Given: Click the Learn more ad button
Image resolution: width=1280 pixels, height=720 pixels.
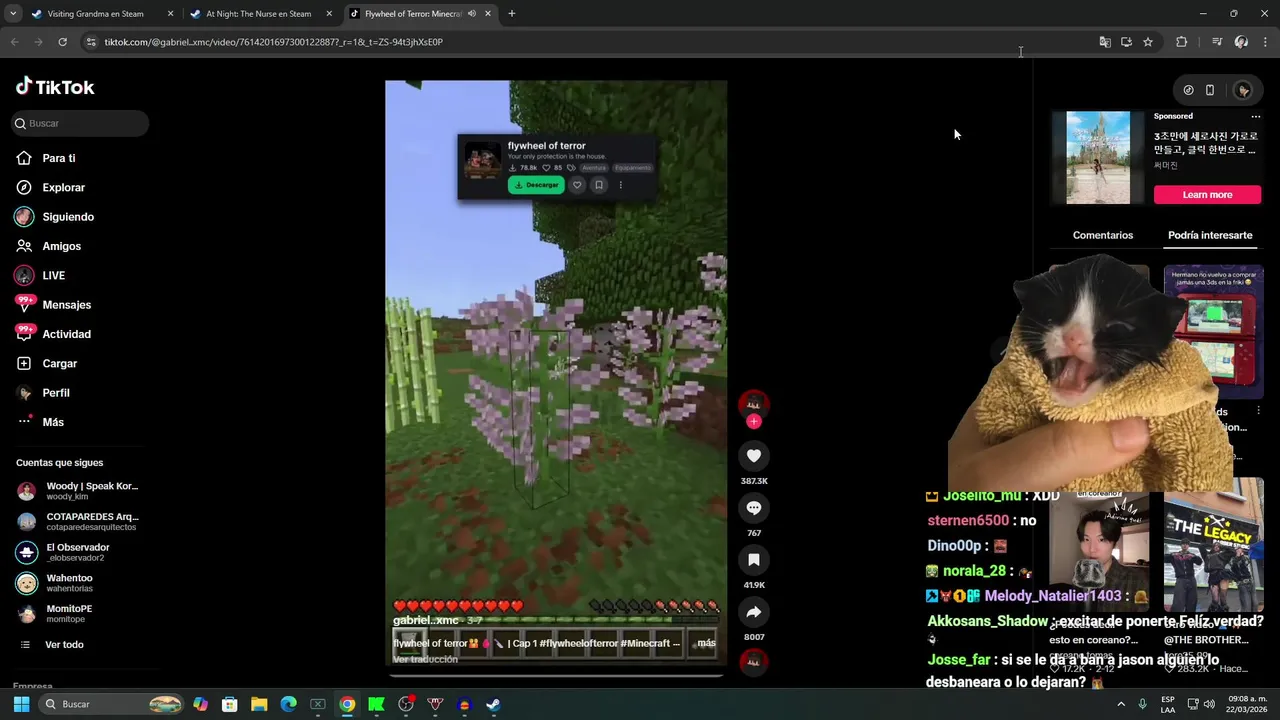Looking at the screenshot, I should (1207, 195).
